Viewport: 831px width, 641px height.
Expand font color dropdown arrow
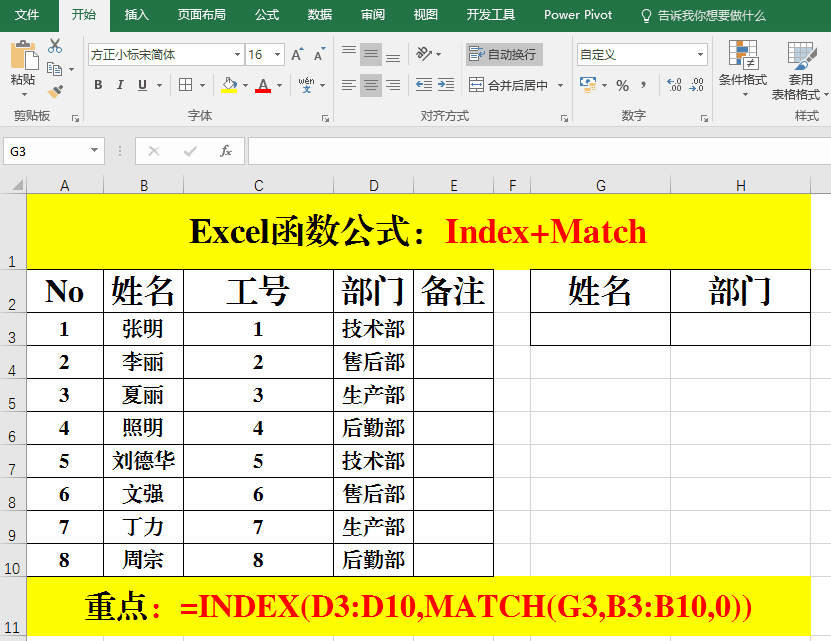pos(279,85)
